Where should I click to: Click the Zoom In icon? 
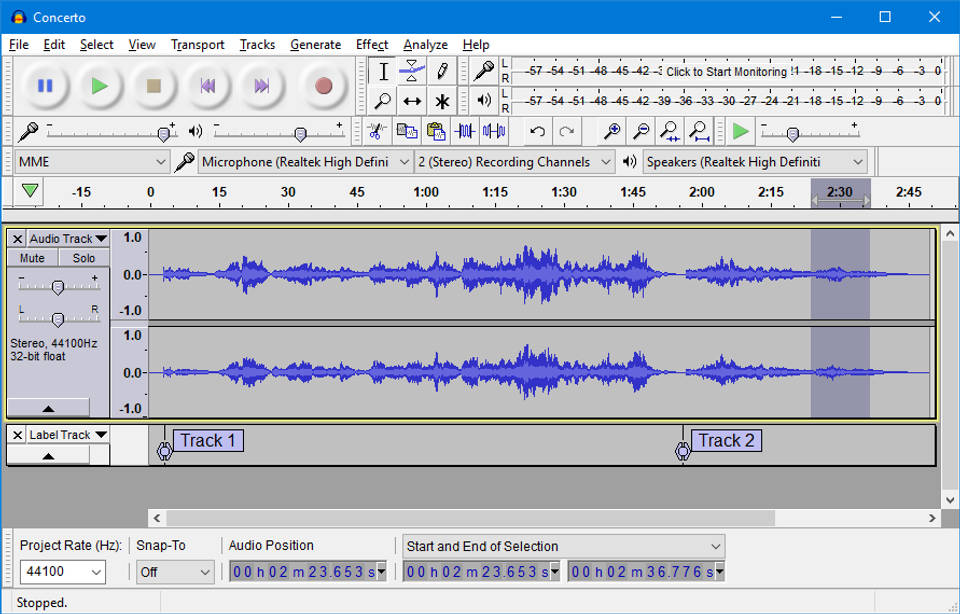[614, 131]
